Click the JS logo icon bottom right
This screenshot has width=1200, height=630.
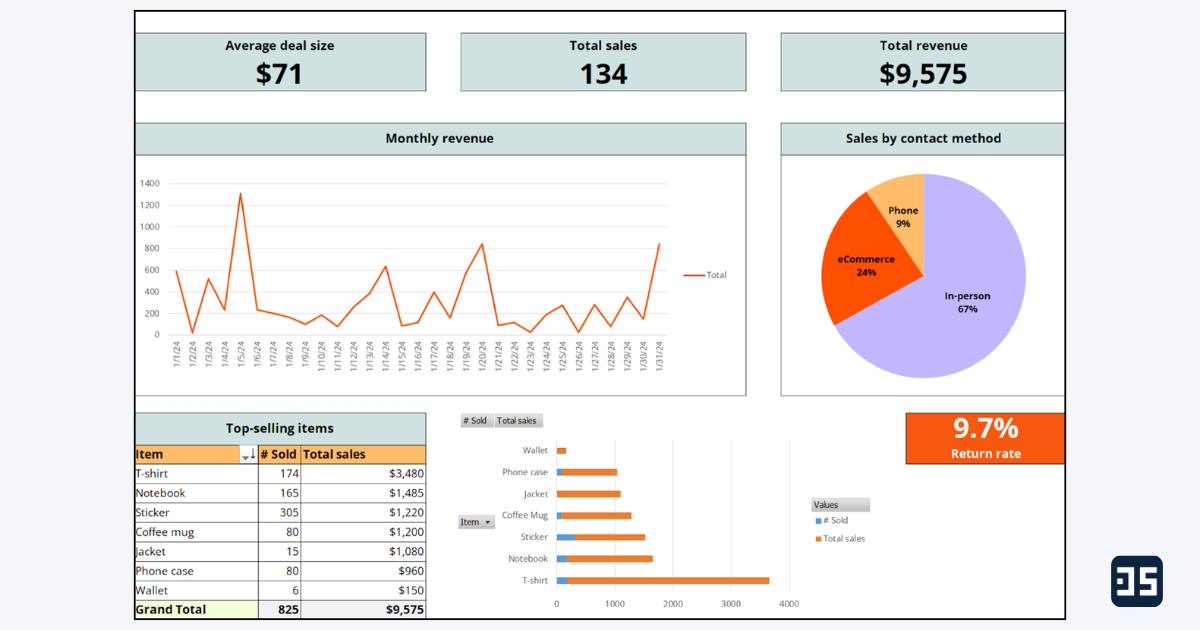tap(1136, 581)
